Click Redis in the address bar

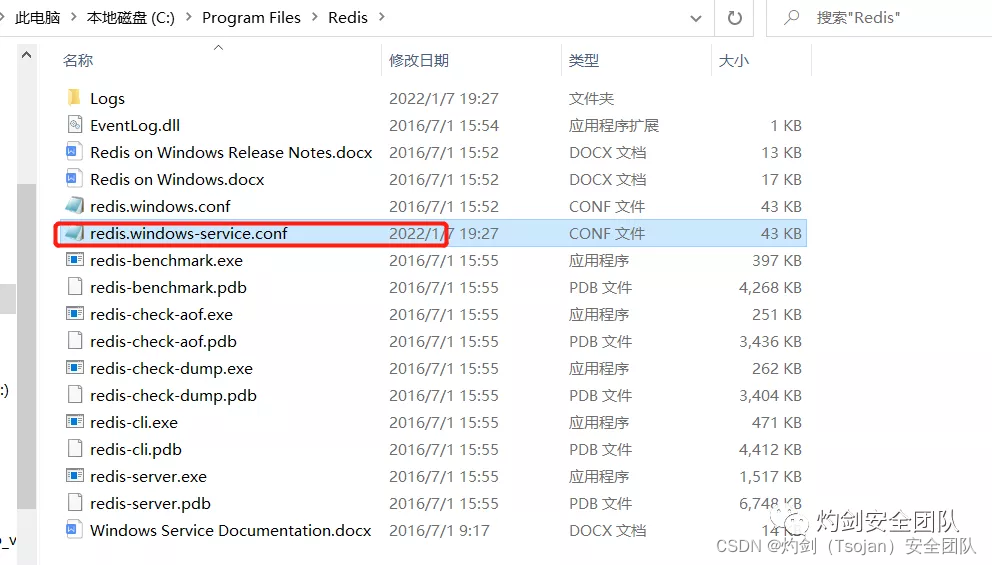click(347, 18)
